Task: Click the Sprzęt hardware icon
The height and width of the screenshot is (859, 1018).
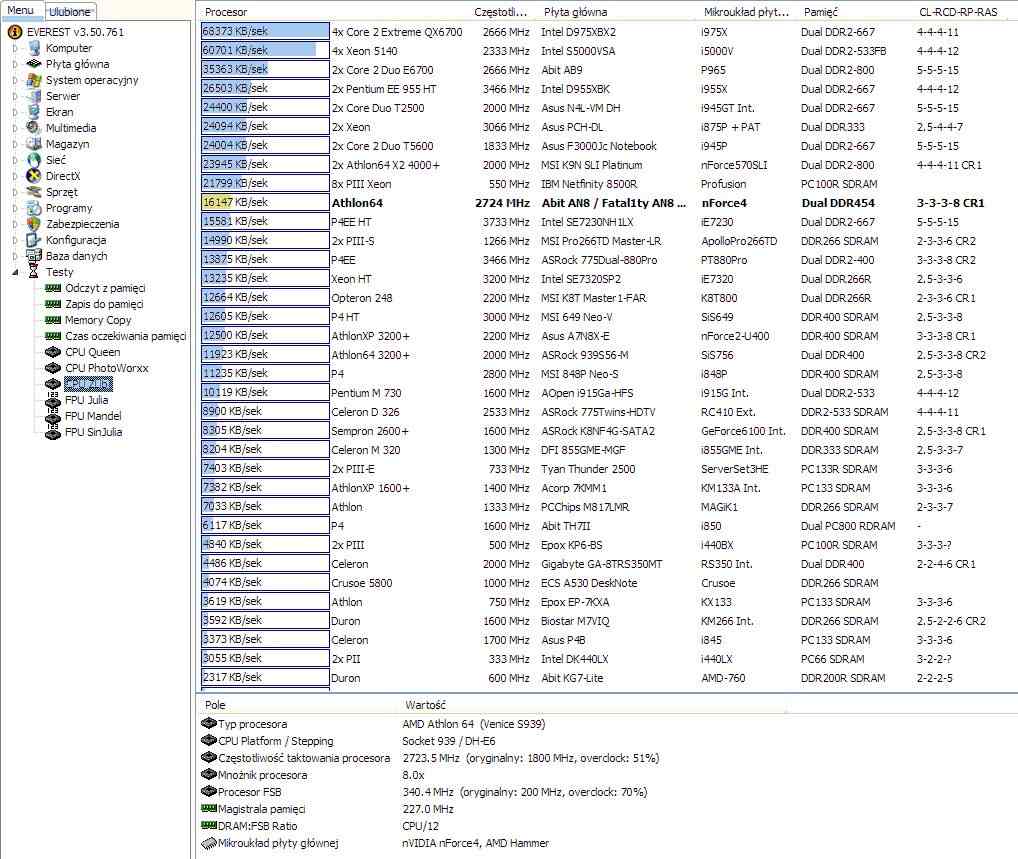Action: 34,192
